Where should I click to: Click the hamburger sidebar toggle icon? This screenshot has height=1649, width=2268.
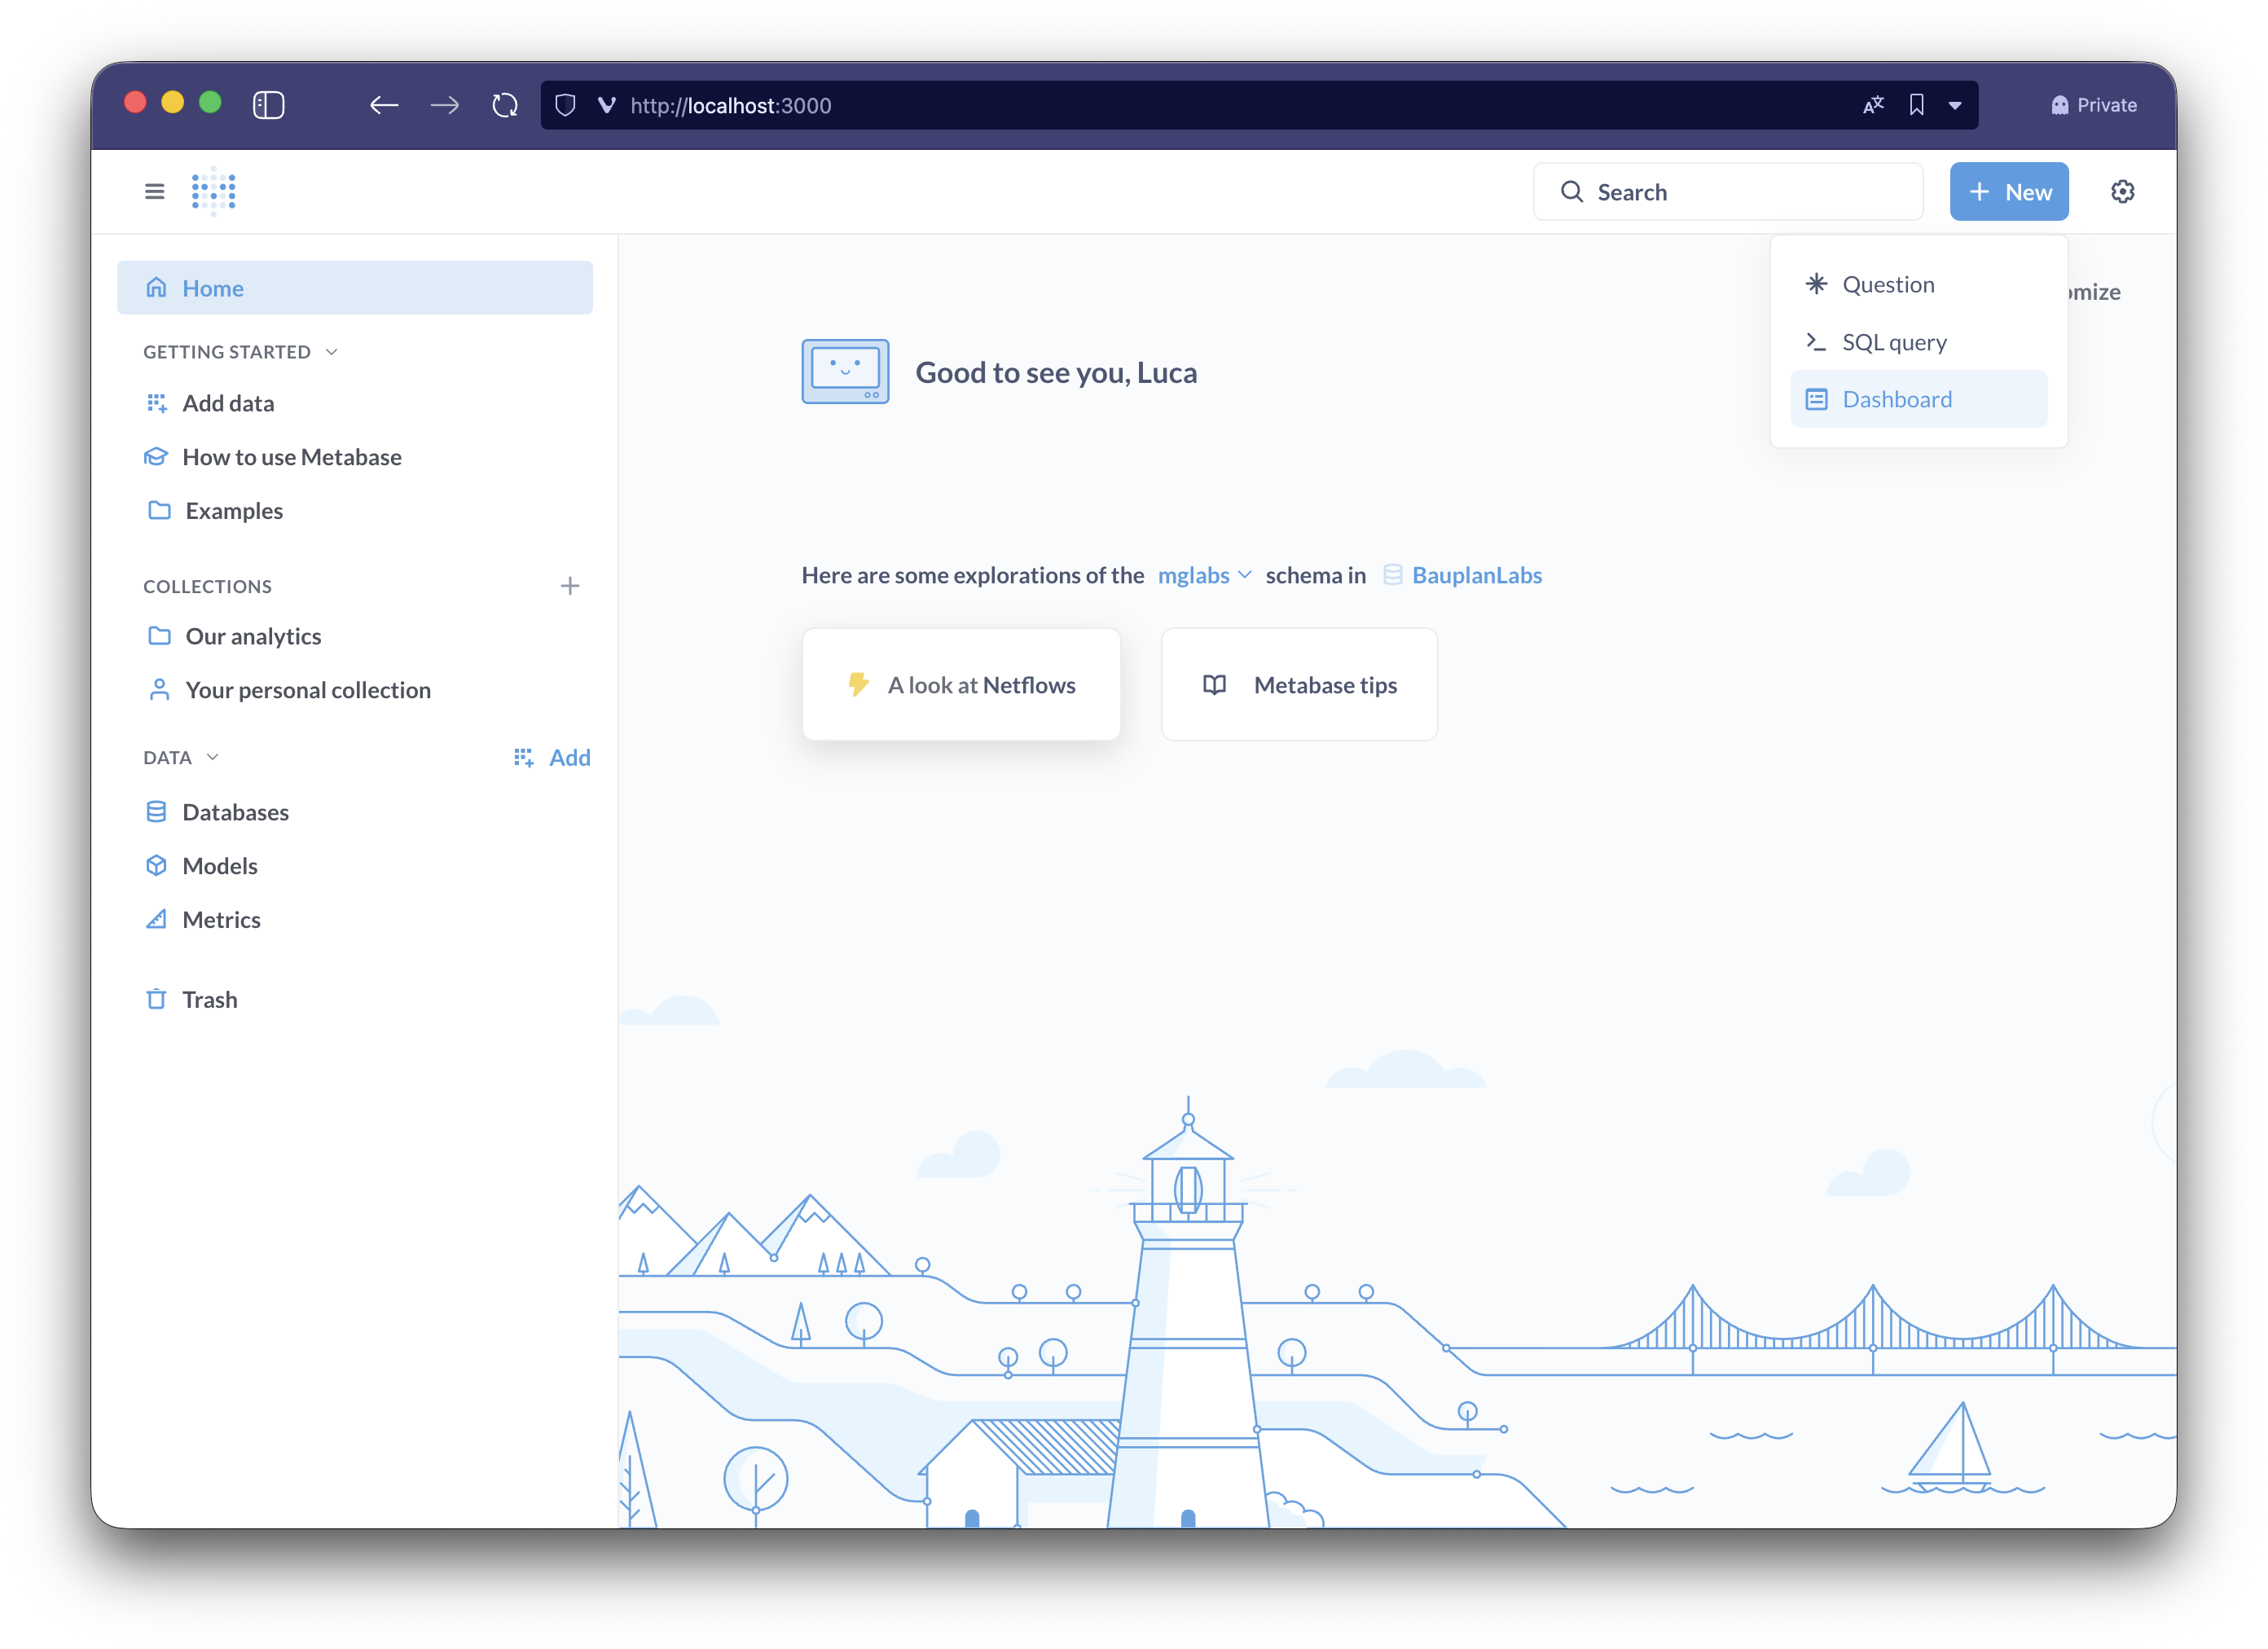tap(154, 191)
